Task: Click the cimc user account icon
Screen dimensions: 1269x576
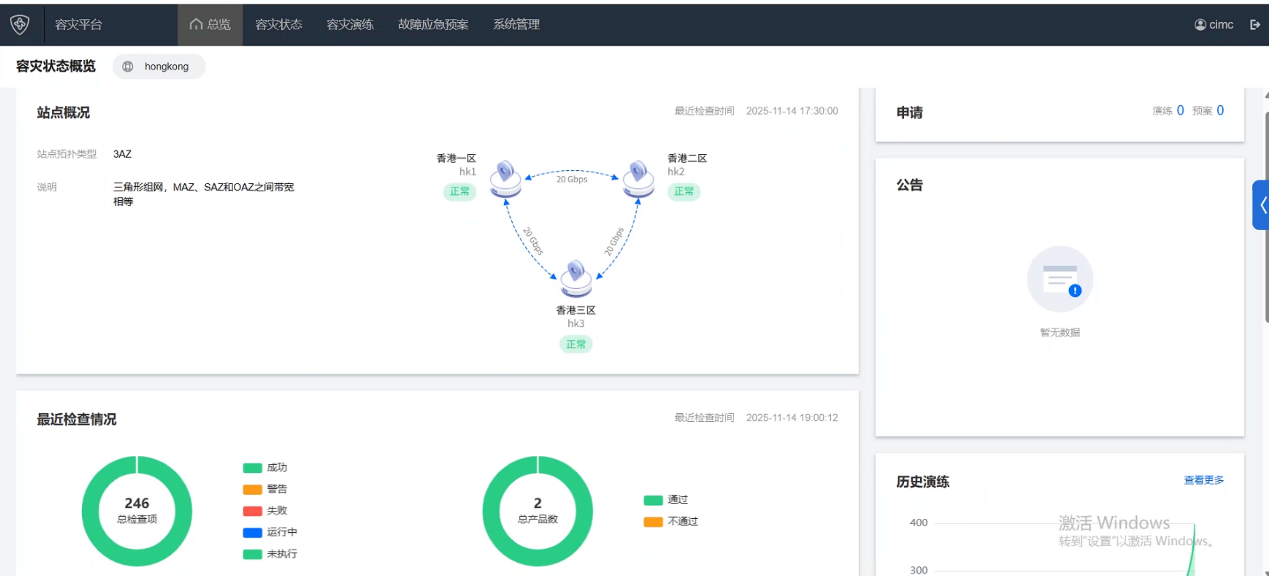Action: pos(1200,24)
